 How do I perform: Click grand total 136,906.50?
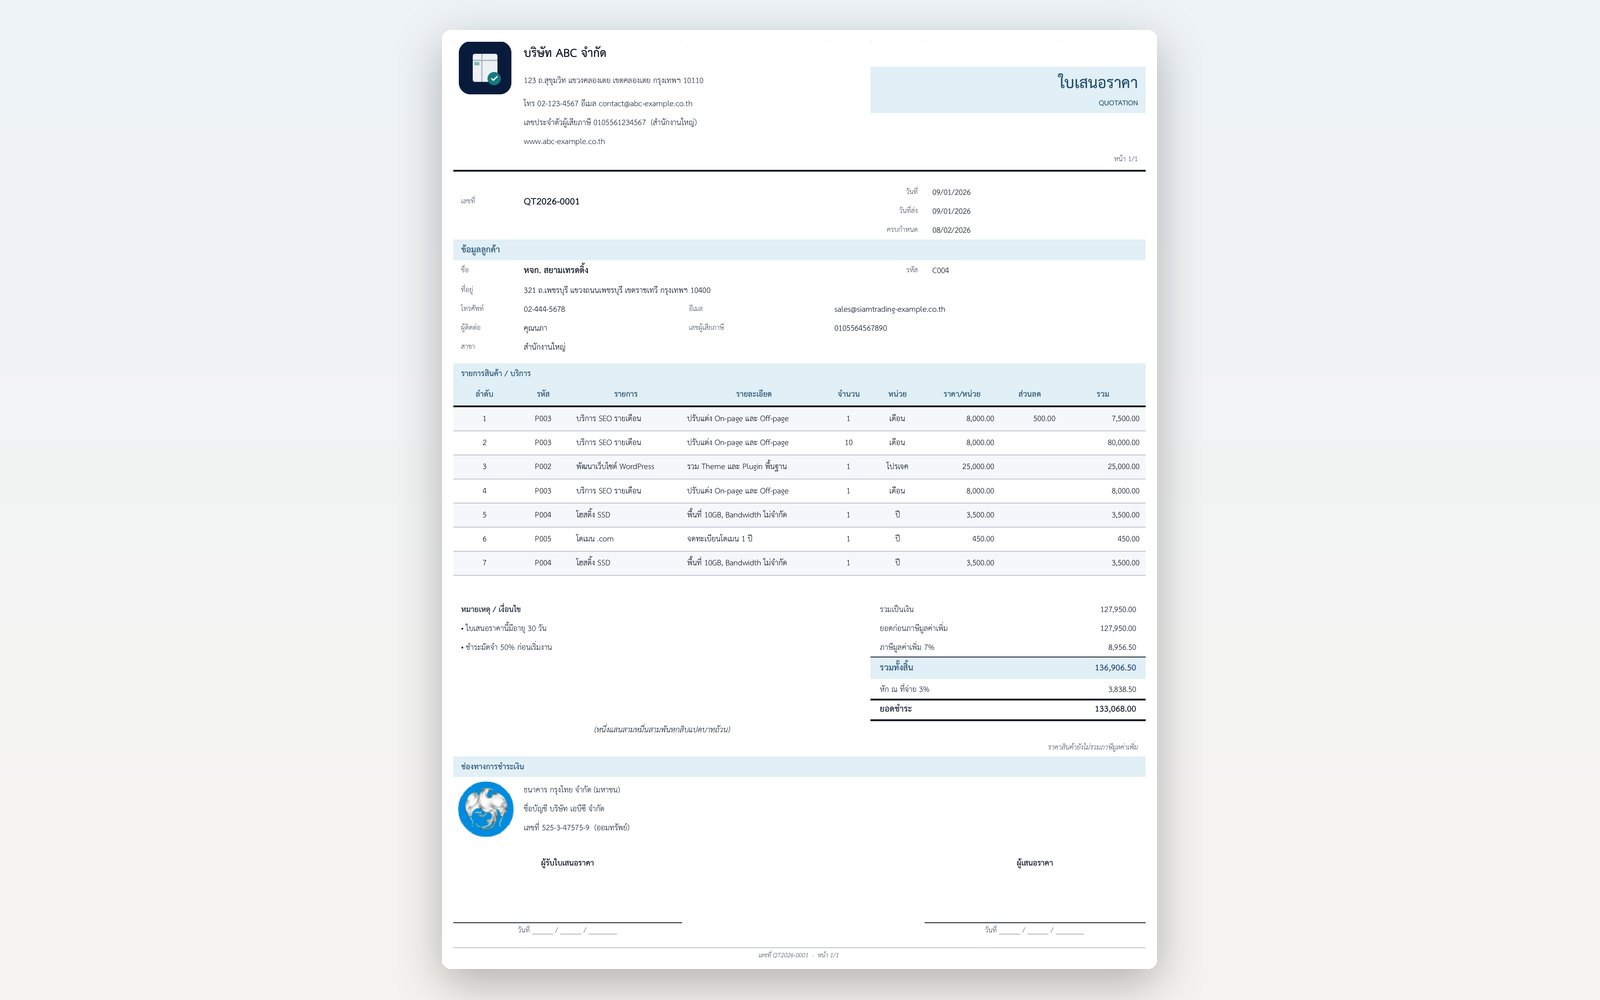(1115, 668)
